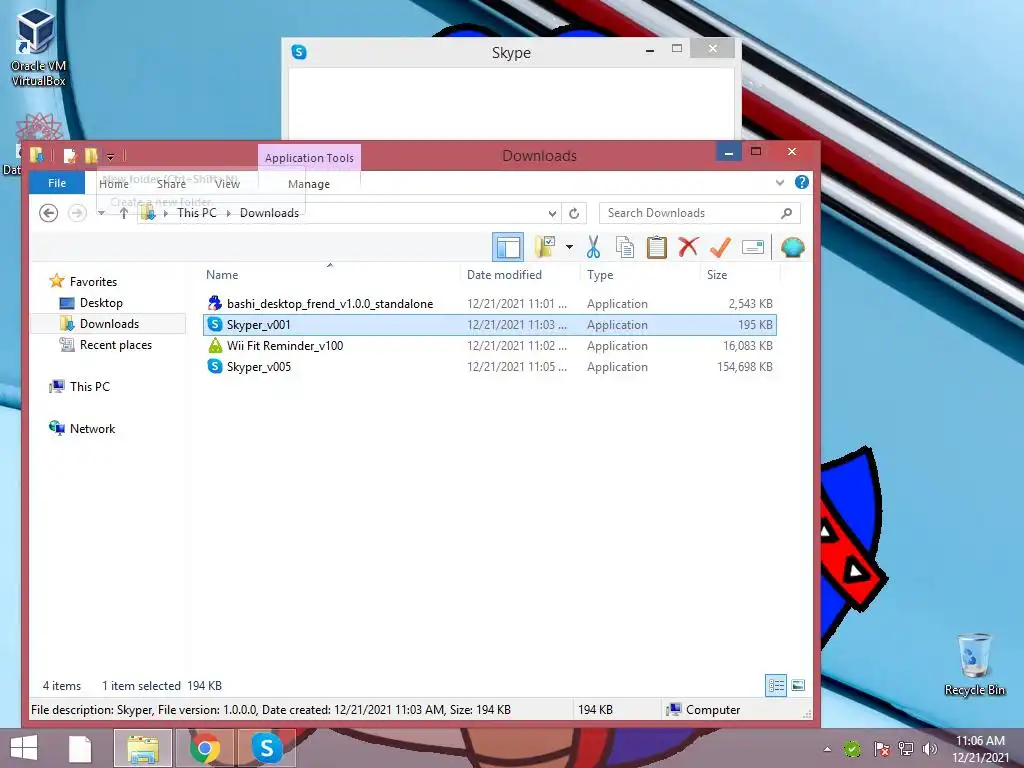Click the Copy toolbar icon
Viewport: 1024px width, 768px height.
pyautogui.click(x=625, y=247)
